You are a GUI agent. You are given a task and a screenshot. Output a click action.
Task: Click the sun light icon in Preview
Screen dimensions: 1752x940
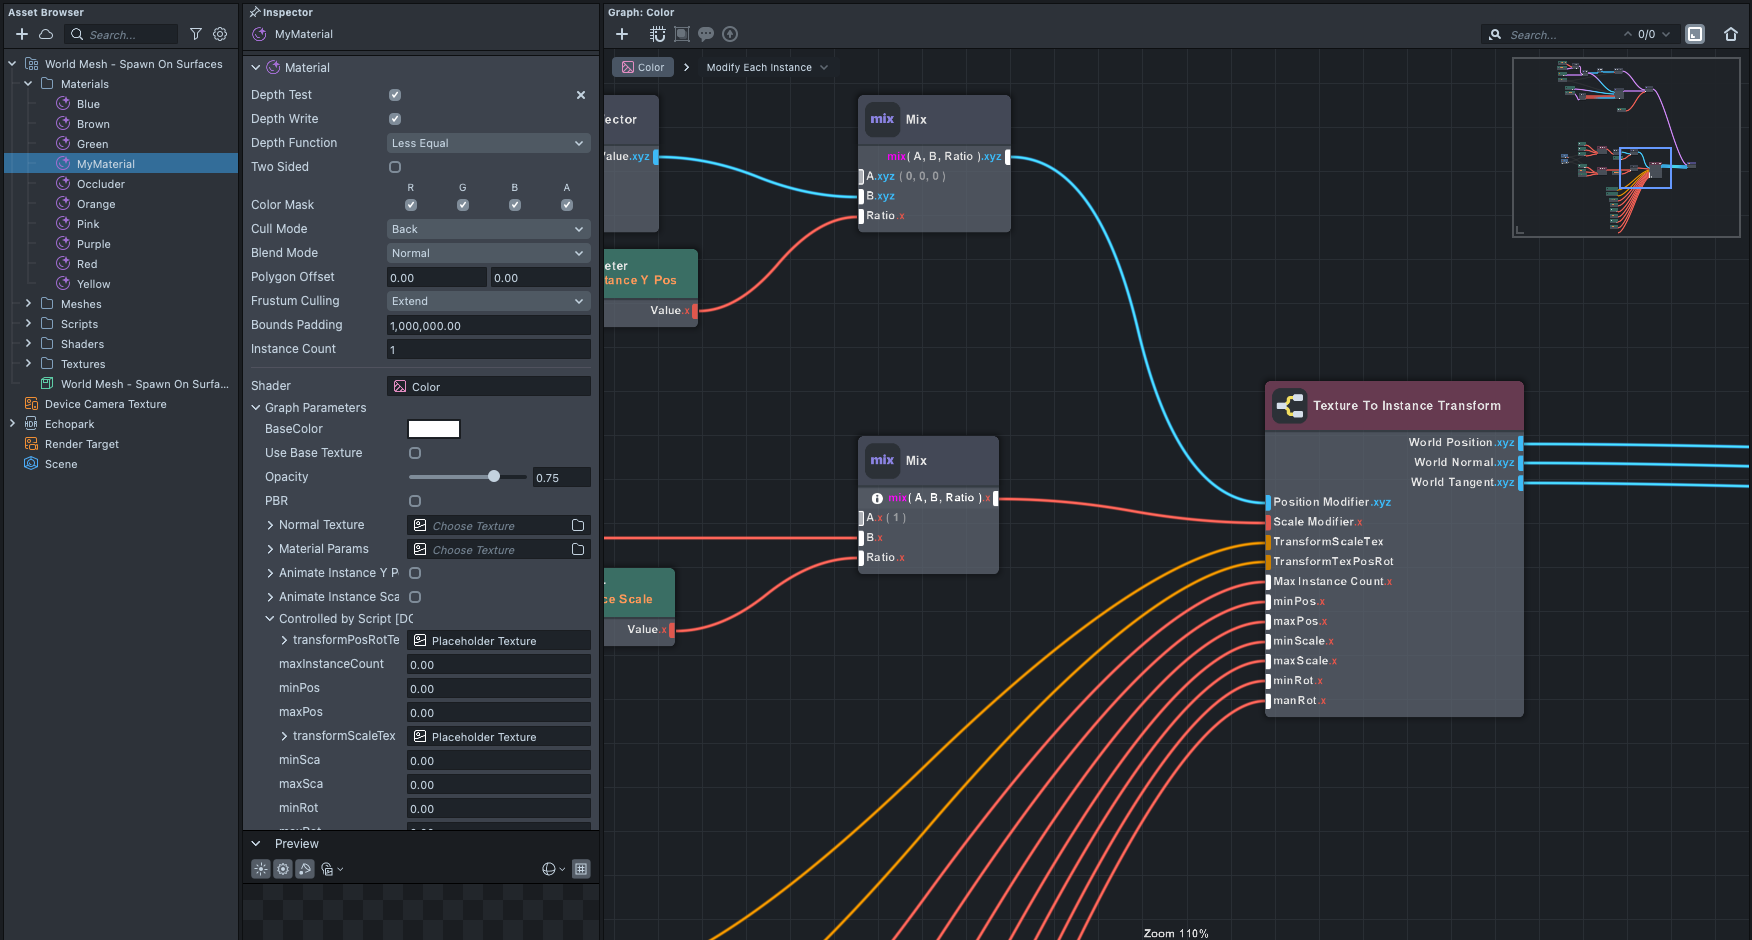261,869
